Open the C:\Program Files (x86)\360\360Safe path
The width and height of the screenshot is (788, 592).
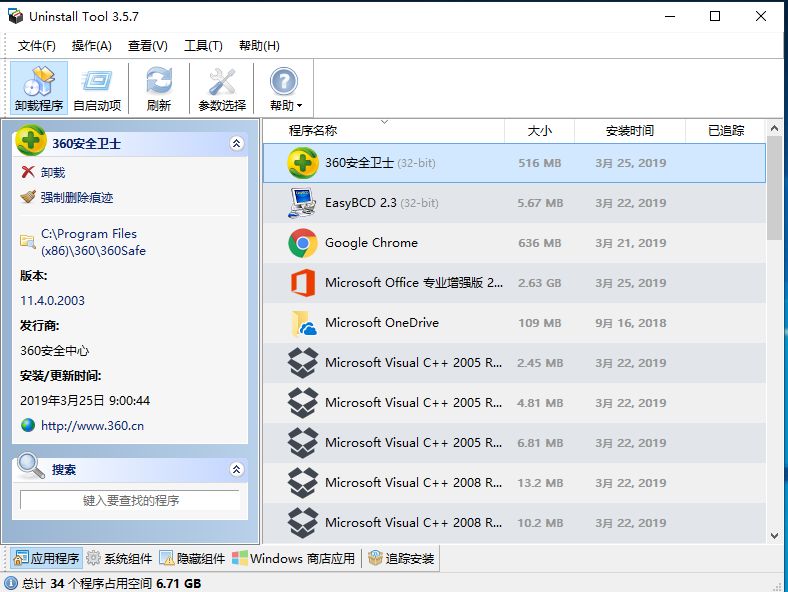click(x=93, y=242)
